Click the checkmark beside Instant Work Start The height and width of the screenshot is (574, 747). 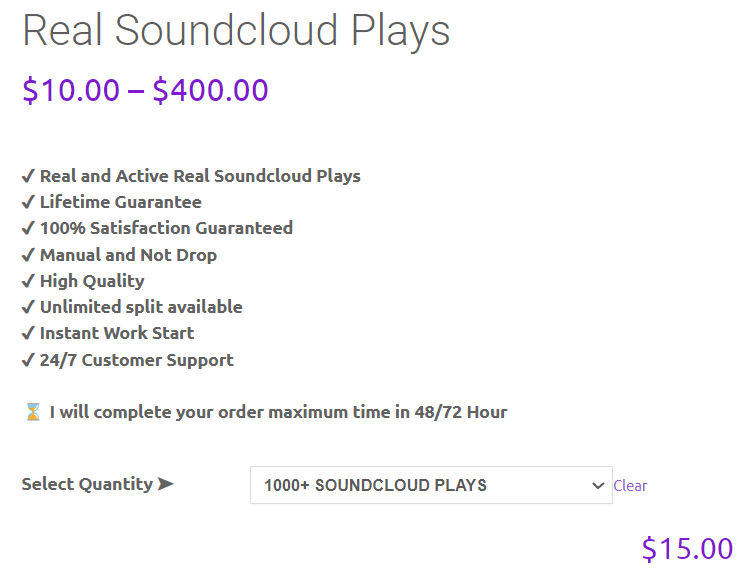(28, 333)
